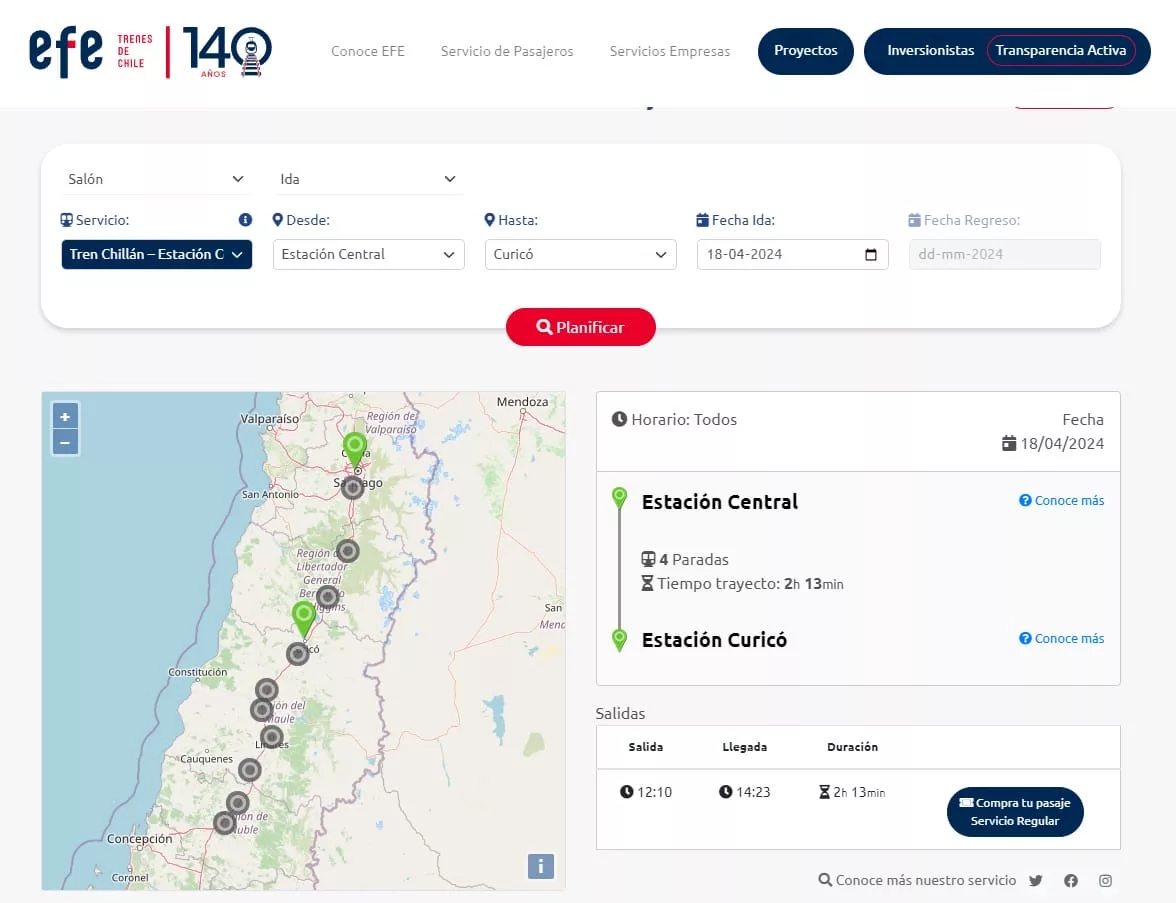Click the Estación Curicó route heading
The width and height of the screenshot is (1176, 903).
coord(714,640)
